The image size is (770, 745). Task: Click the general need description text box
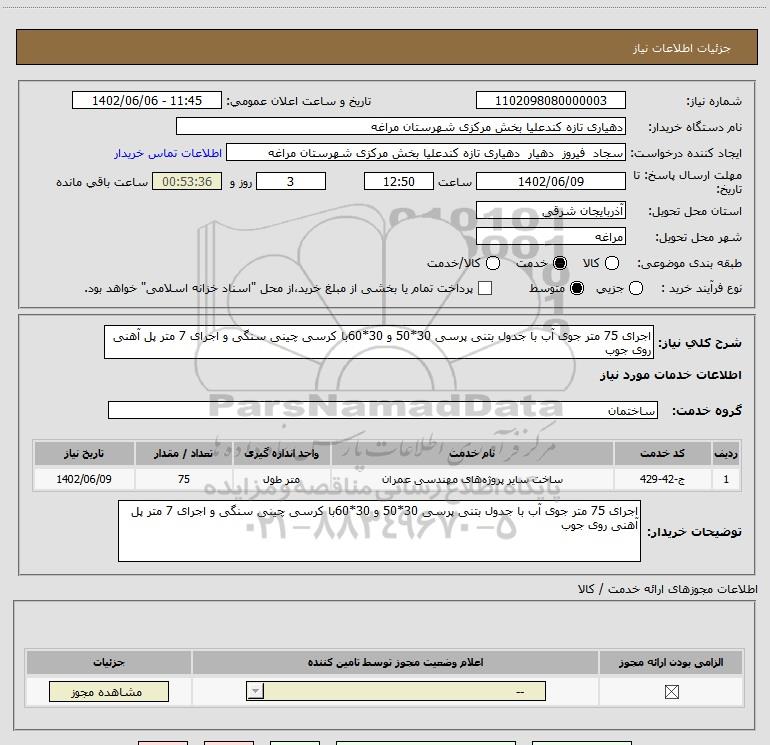click(379, 342)
